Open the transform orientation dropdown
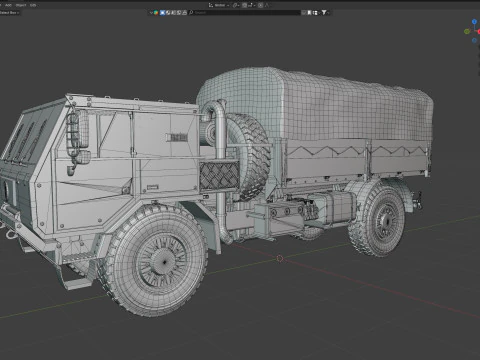This screenshot has height=360, width=480. coord(219,5)
